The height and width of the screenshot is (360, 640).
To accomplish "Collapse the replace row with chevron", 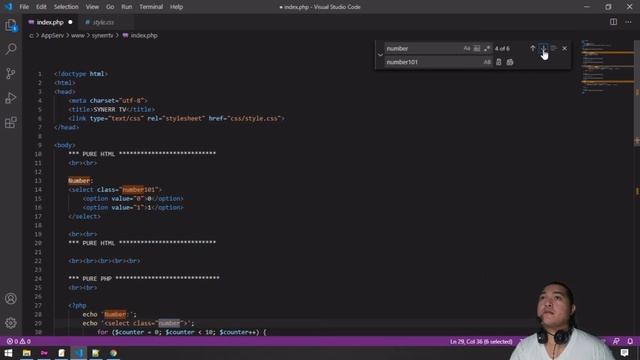I will tap(380, 55).
